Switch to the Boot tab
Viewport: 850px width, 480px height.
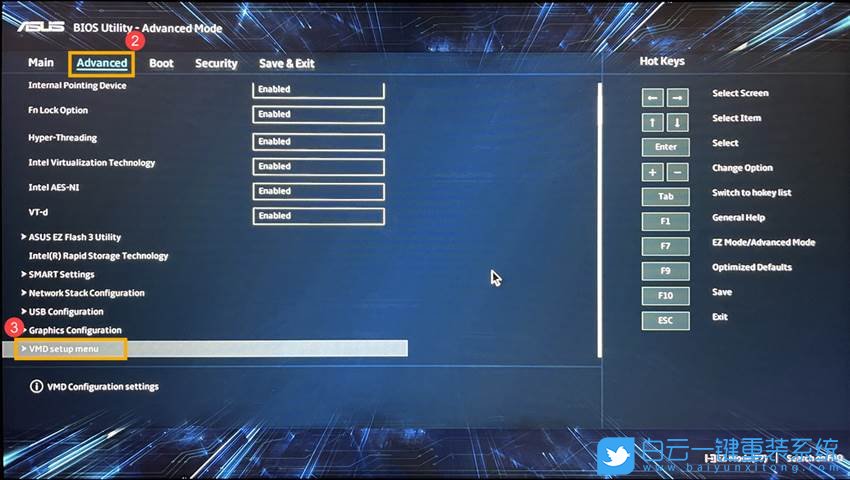pos(161,63)
